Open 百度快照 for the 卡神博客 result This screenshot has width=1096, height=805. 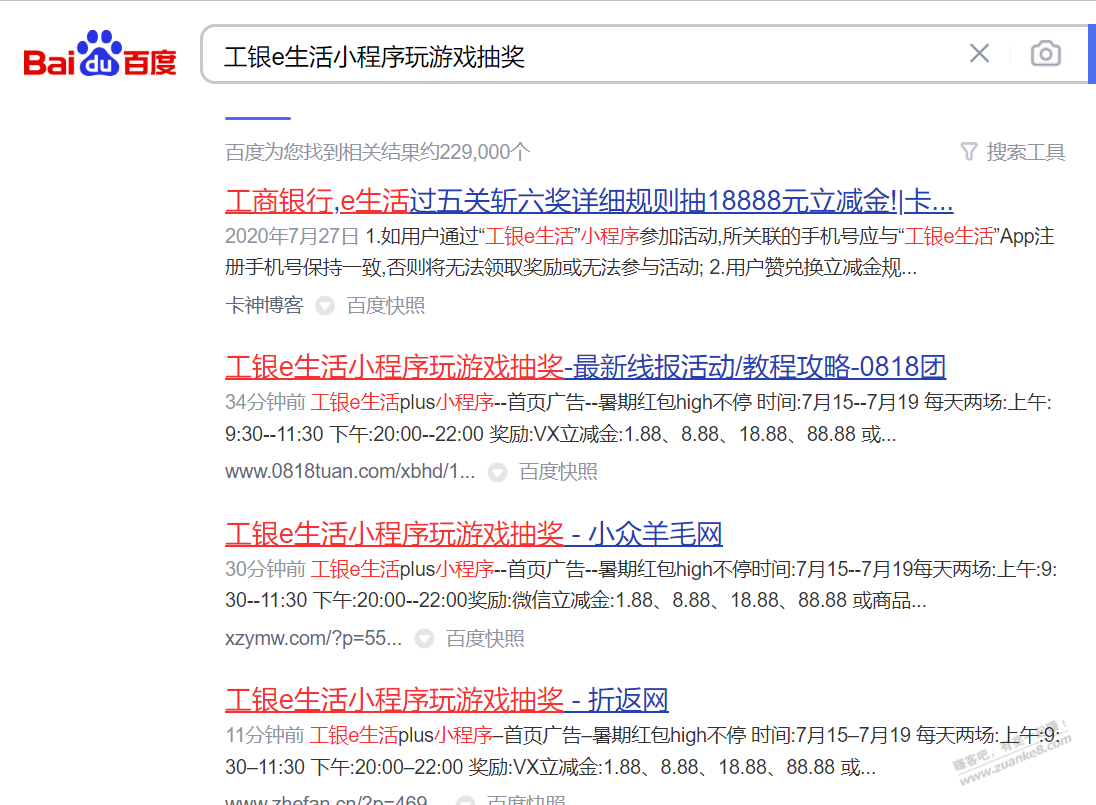tap(386, 305)
